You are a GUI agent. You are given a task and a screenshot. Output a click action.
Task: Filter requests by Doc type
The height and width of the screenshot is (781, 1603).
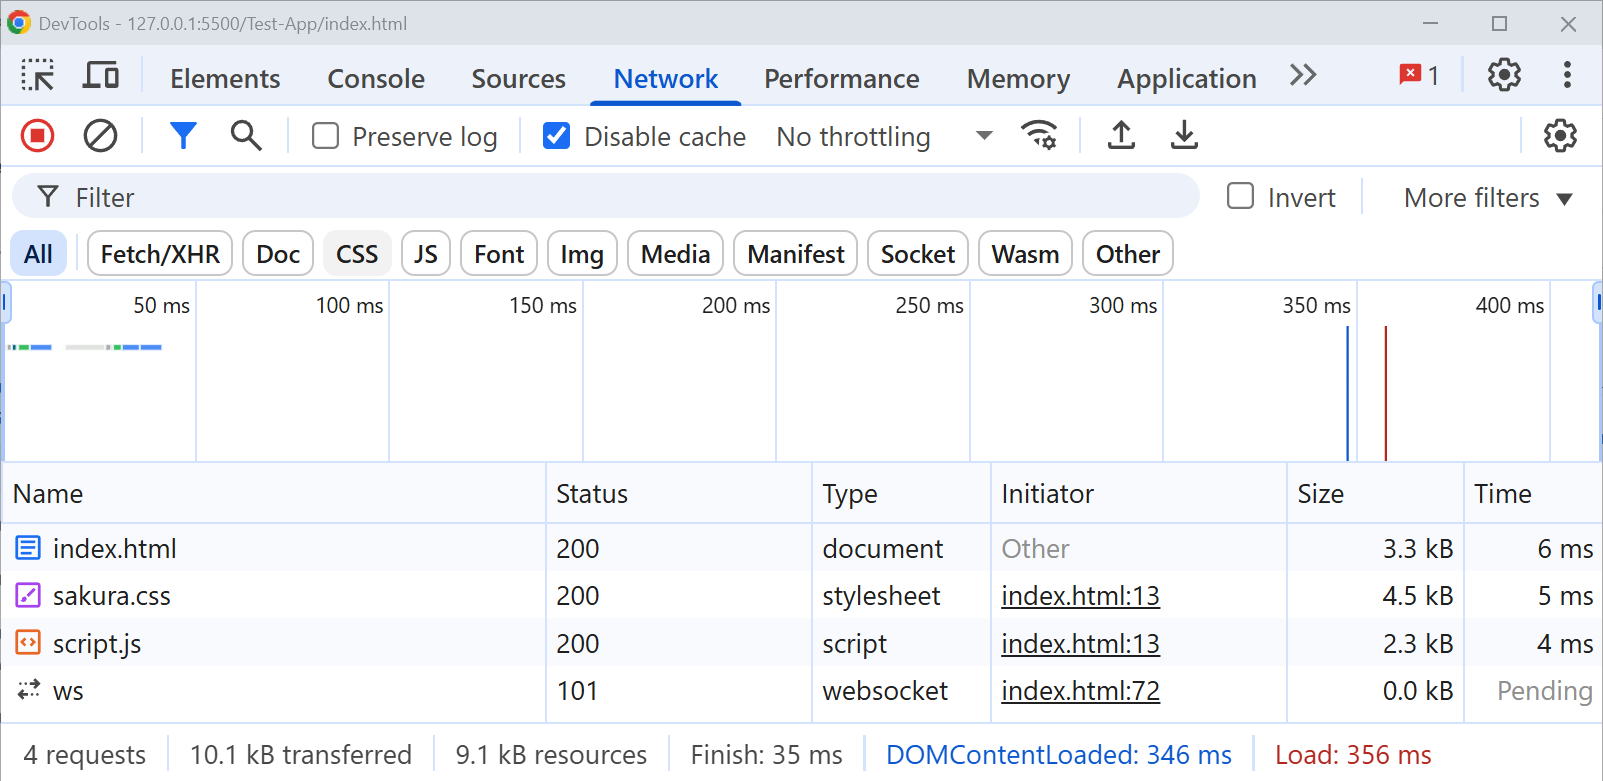coord(278,254)
